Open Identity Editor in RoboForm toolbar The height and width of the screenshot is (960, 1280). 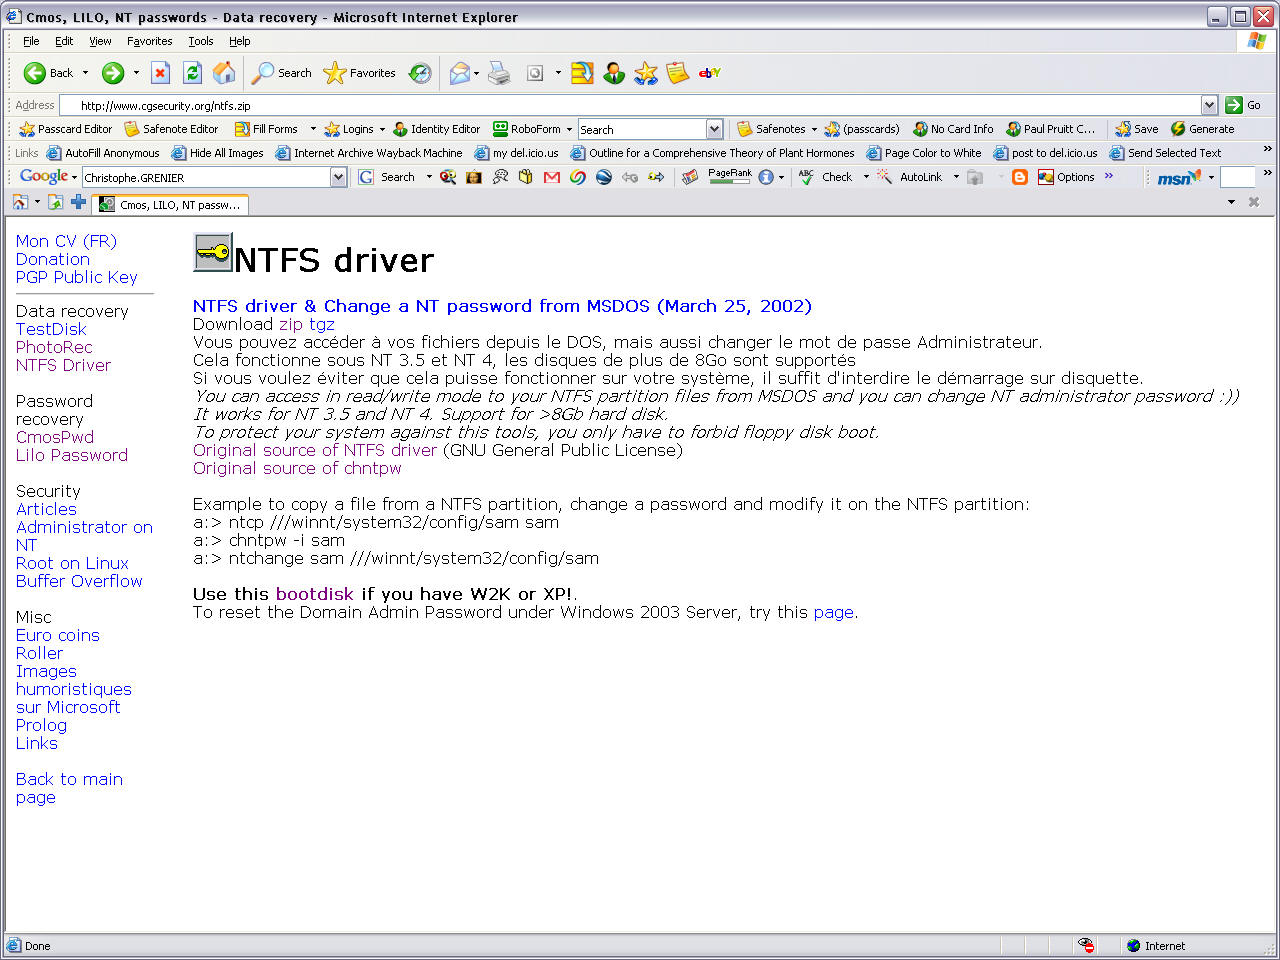(x=437, y=129)
